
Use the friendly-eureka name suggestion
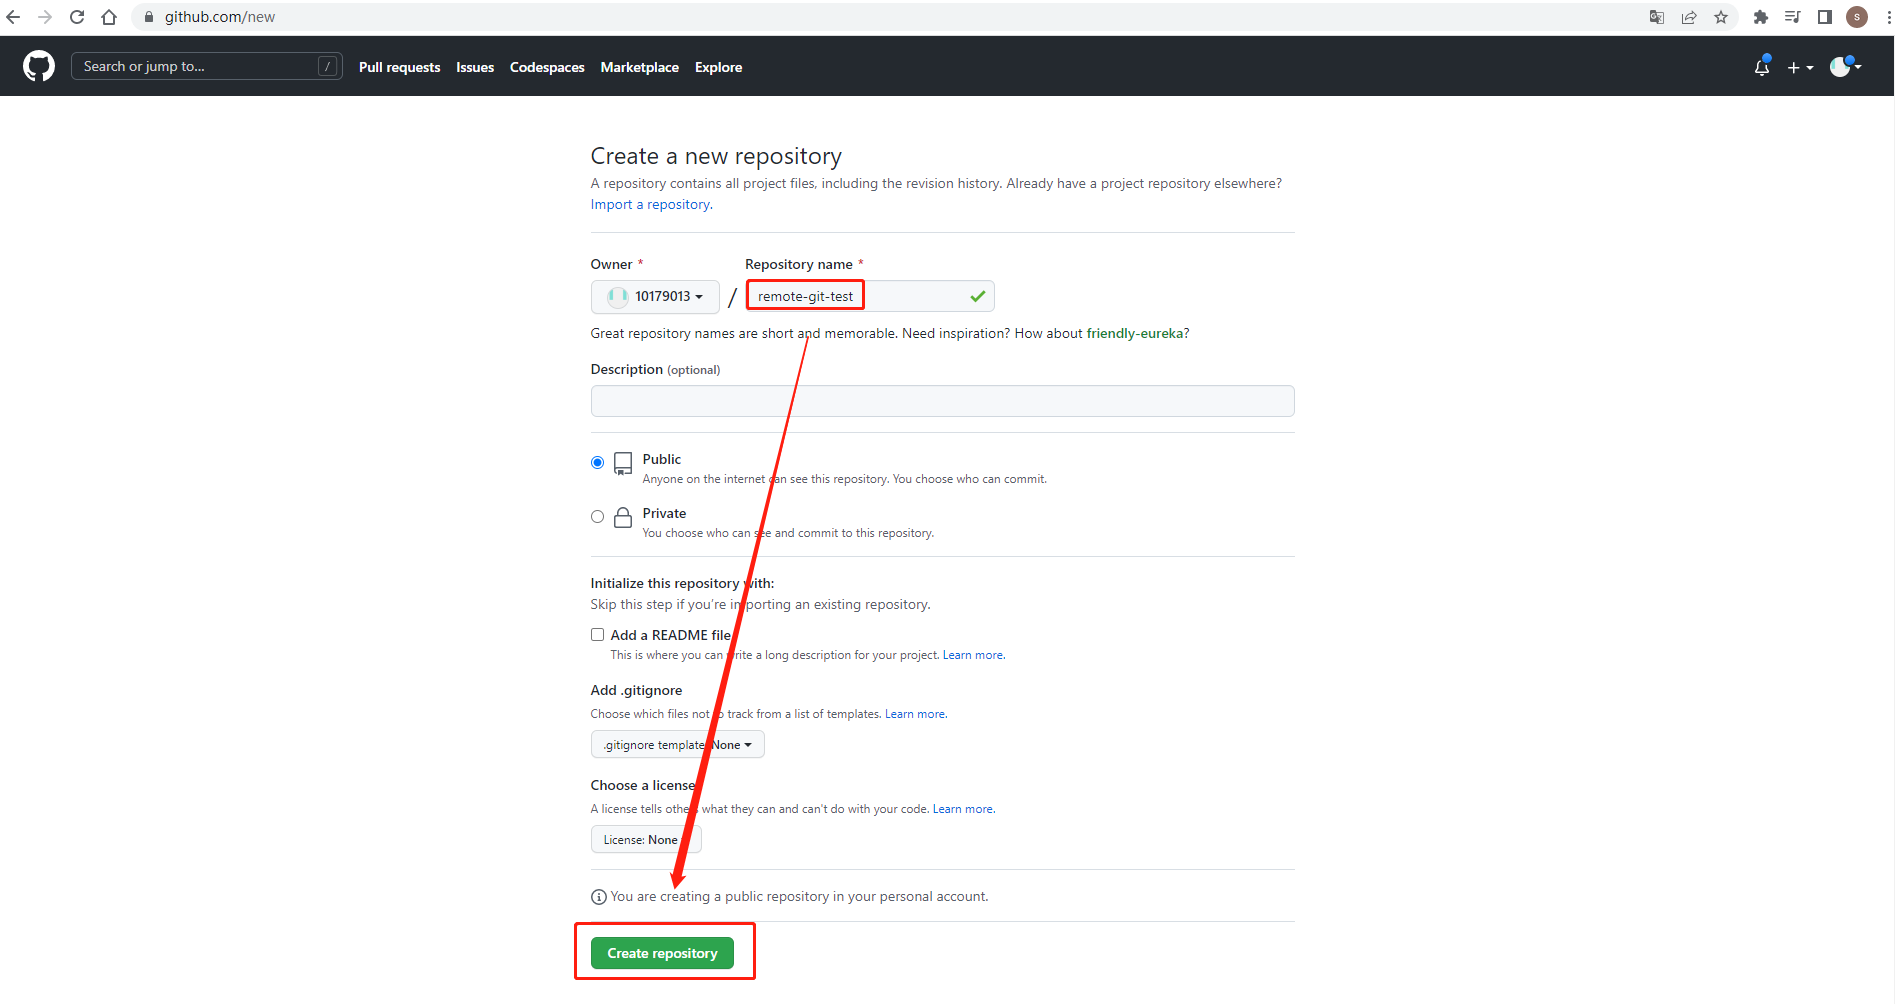1134,333
